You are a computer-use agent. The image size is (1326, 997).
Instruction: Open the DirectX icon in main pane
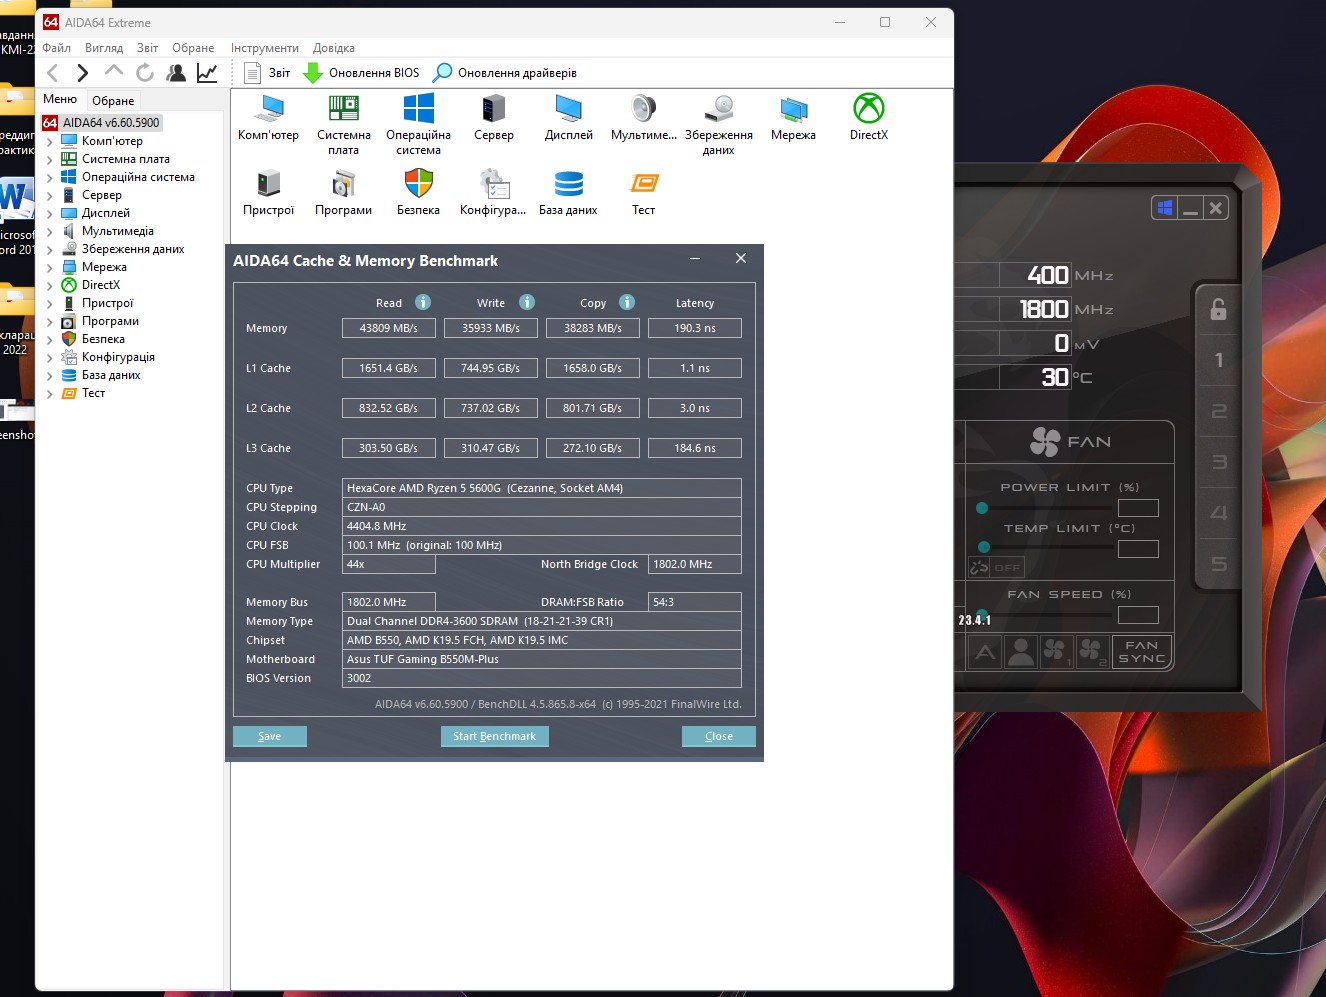pyautogui.click(x=868, y=108)
